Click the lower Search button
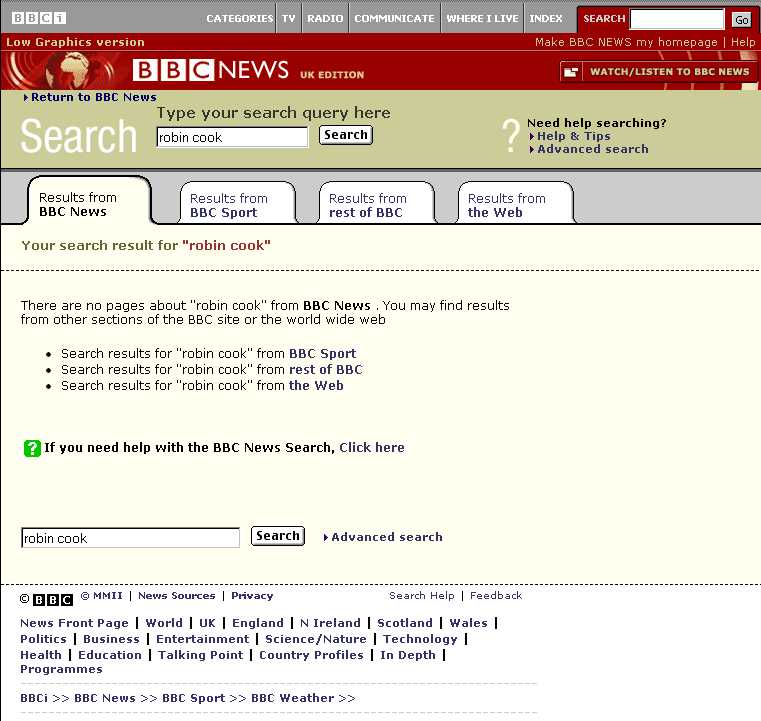The width and height of the screenshot is (761, 721). [278, 536]
